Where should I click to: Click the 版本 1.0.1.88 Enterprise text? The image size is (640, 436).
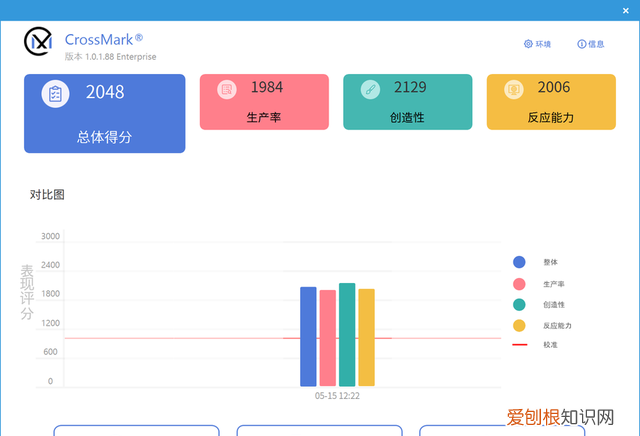tap(110, 57)
